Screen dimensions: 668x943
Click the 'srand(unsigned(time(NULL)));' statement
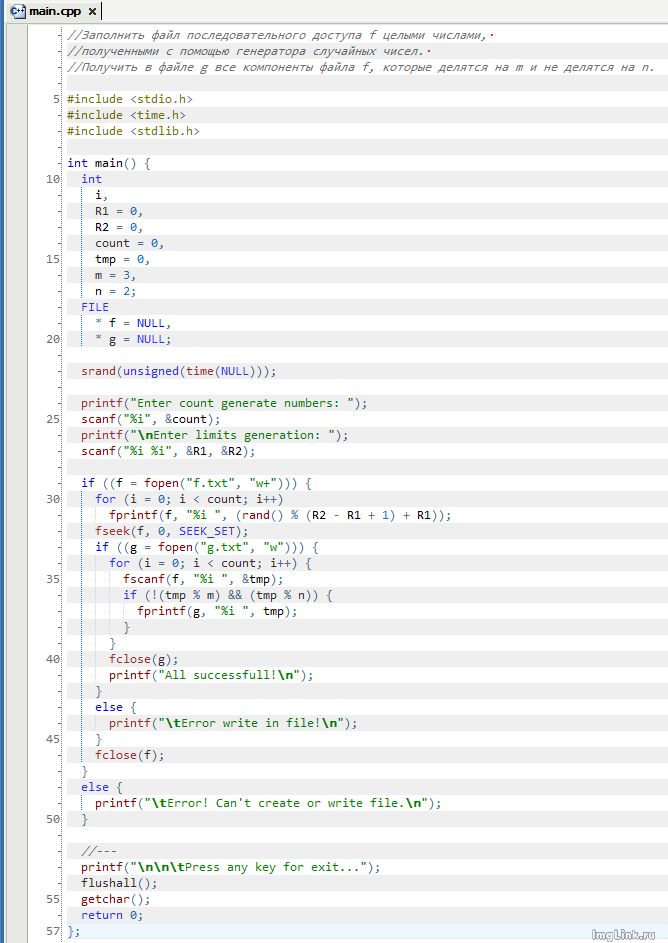pyautogui.click(x=179, y=371)
